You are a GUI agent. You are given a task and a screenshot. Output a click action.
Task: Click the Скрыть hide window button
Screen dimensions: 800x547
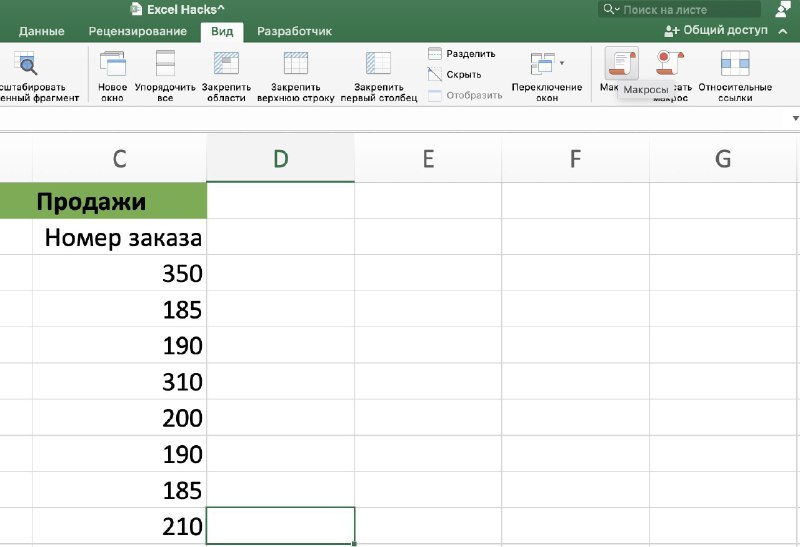point(455,74)
